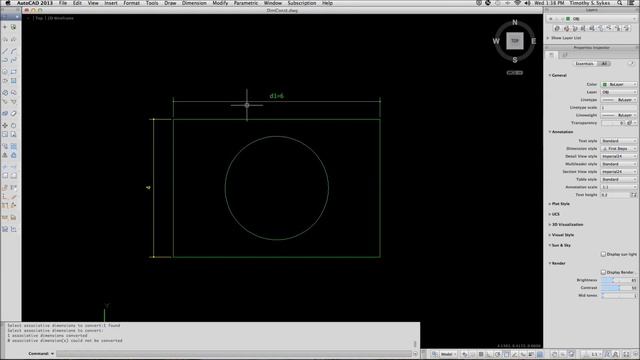
Task: Click the Layer Previous icon
Action: (575, 28)
